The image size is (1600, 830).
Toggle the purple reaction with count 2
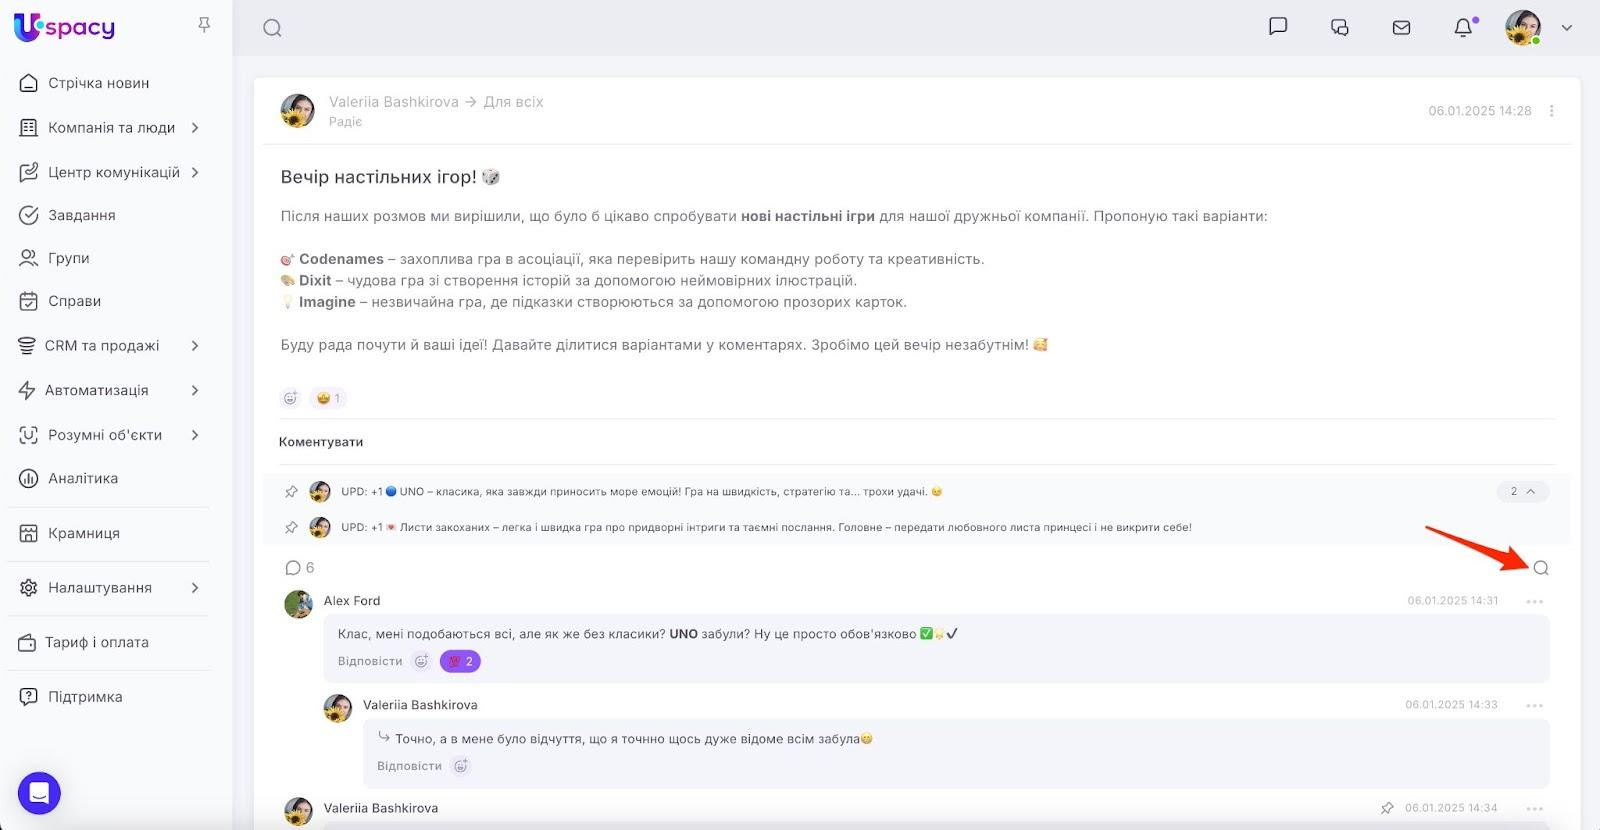(460, 661)
